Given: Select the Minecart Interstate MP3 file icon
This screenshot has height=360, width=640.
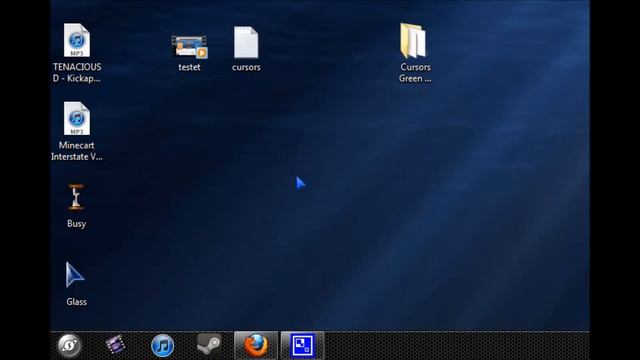Looking at the screenshot, I should click(x=77, y=118).
